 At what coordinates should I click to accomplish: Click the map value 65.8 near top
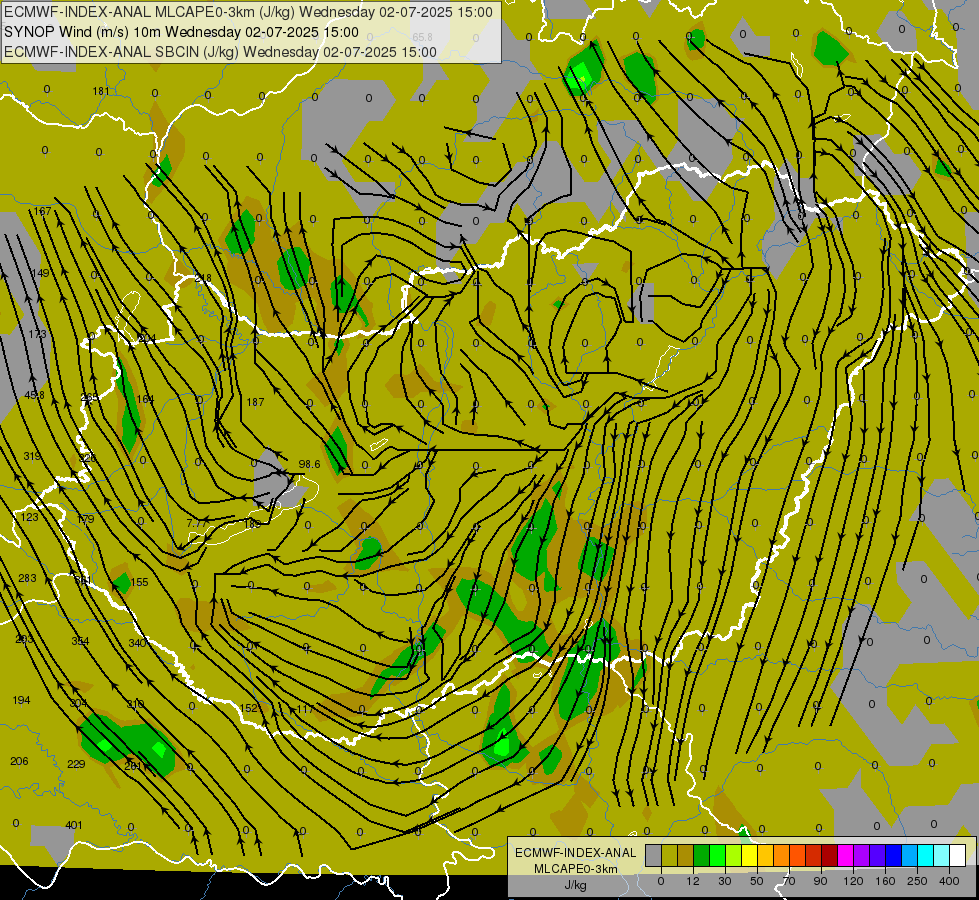(423, 37)
